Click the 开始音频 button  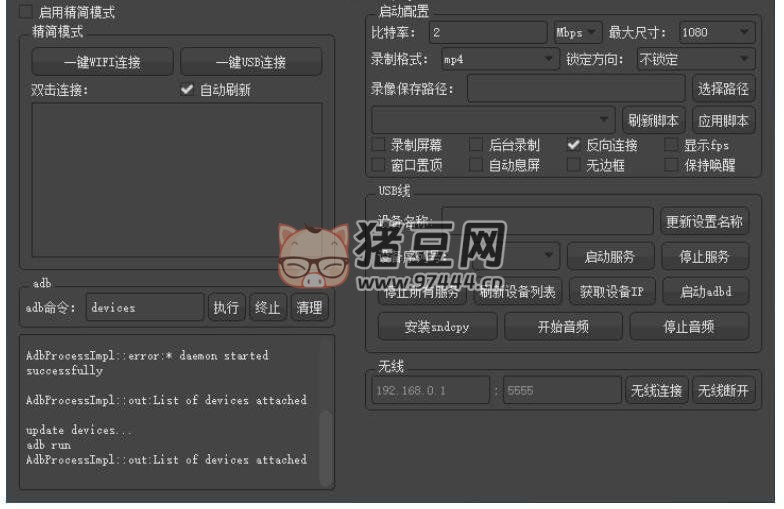coord(564,326)
